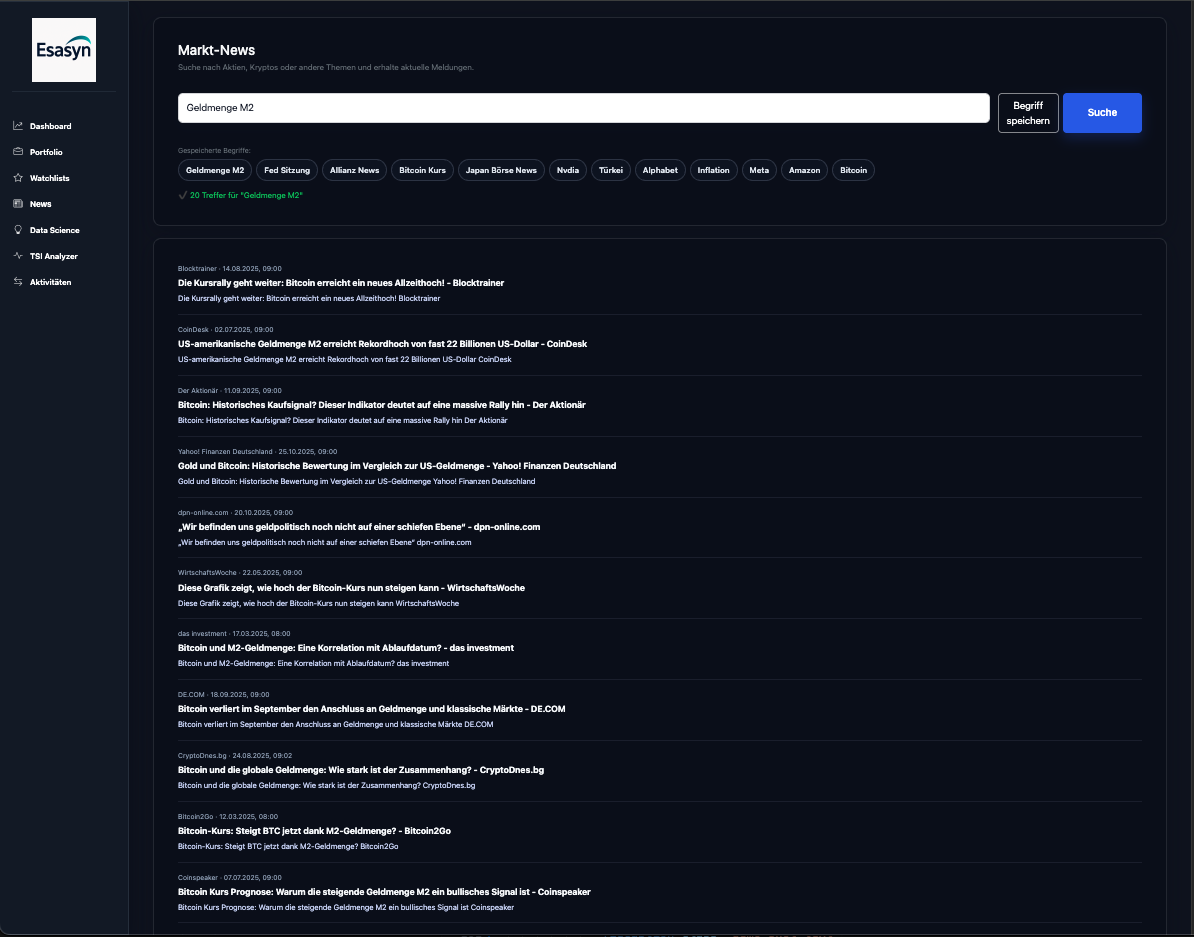1194x937 pixels.
Task: Click the Portfolio briefcase icon
Action: (x=18, y=152)
